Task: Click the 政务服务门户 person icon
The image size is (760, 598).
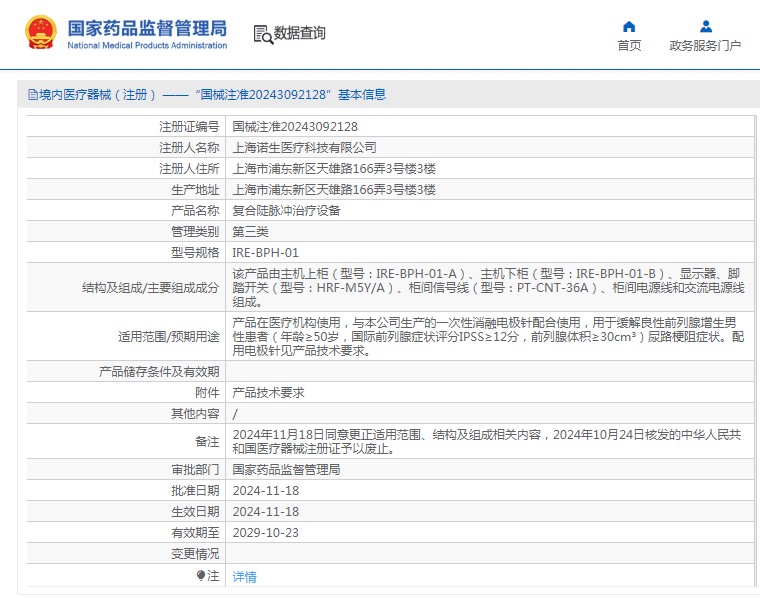Action: pos(705,27)
